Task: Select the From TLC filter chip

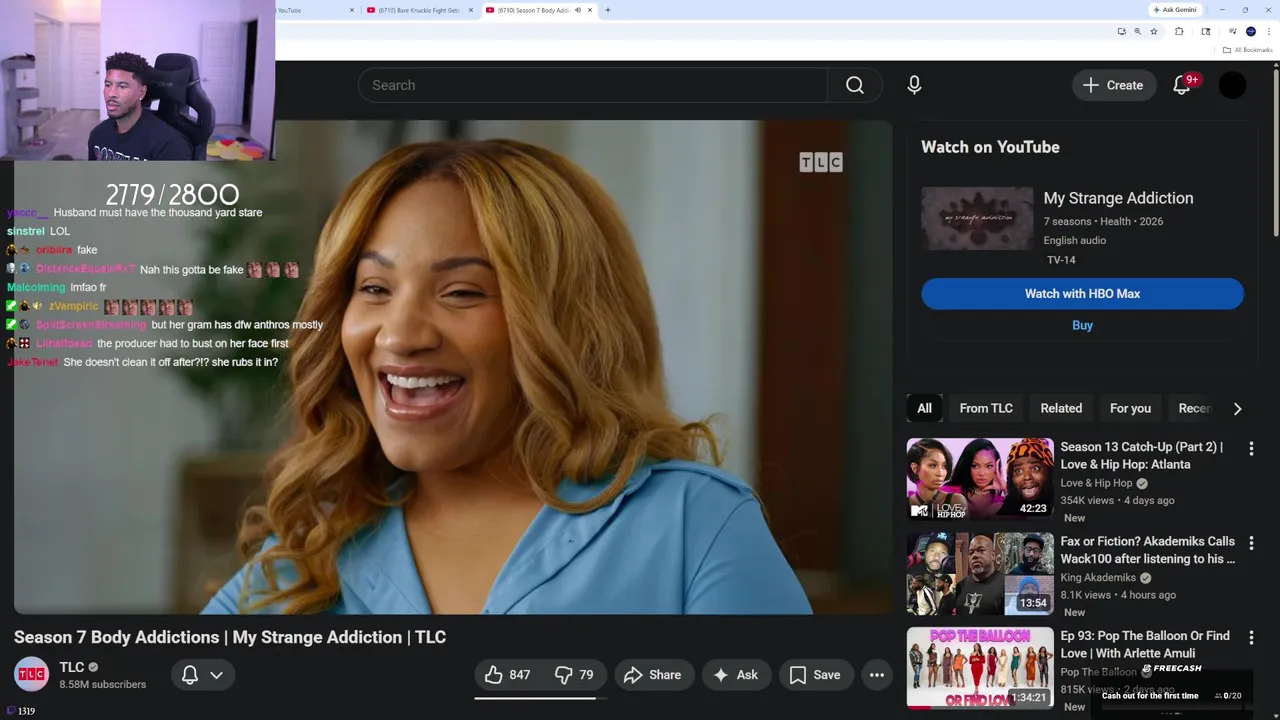Action: pos(986,408)
